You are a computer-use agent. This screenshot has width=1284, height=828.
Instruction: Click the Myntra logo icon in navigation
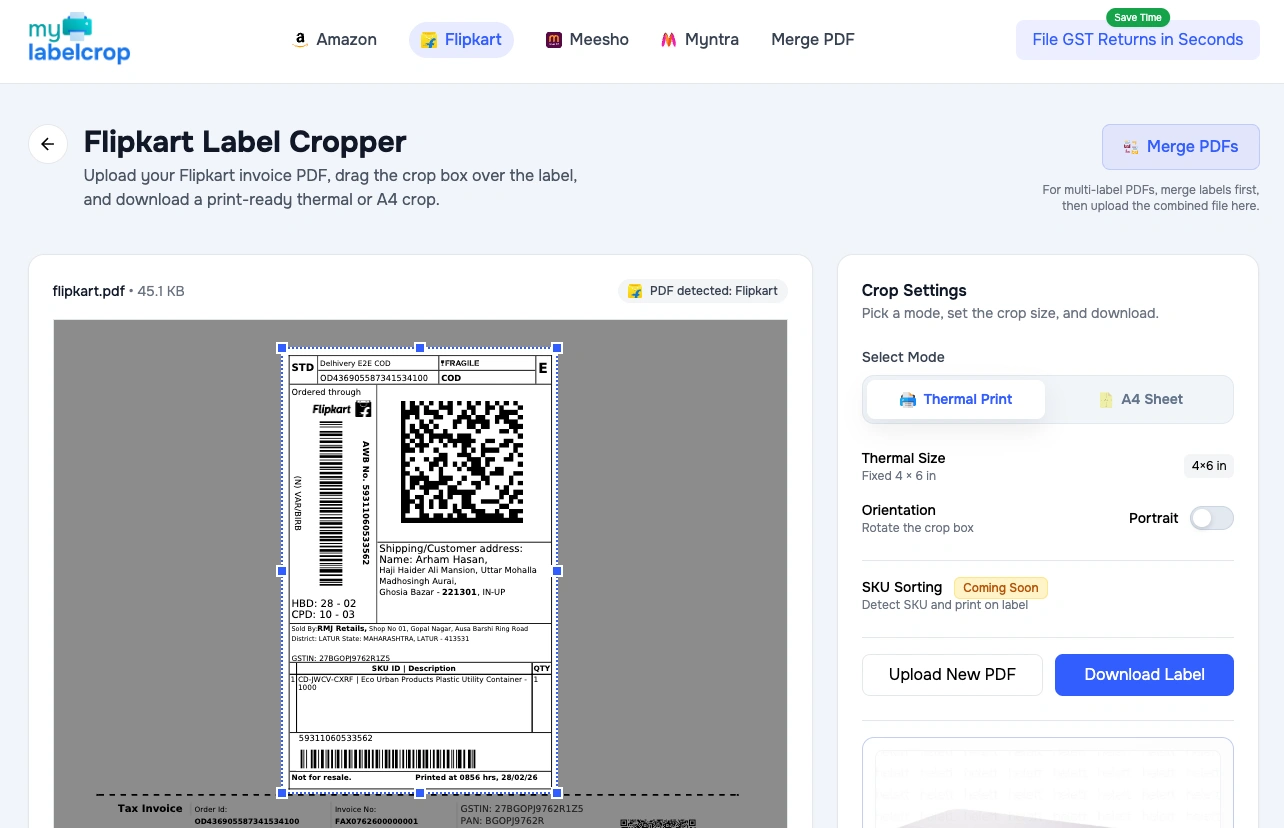coord(669,40)
